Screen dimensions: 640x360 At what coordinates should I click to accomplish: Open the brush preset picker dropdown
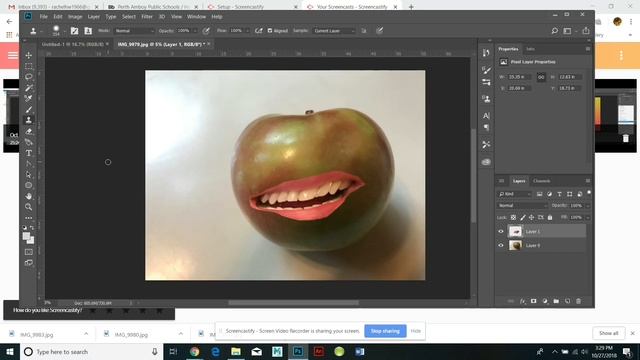click(64, 31)
